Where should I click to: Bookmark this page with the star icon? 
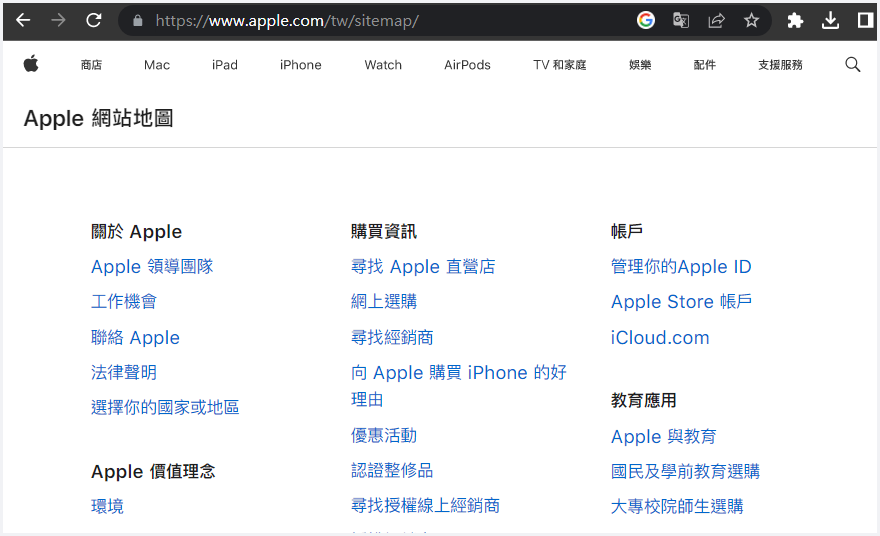click(751, 21)
